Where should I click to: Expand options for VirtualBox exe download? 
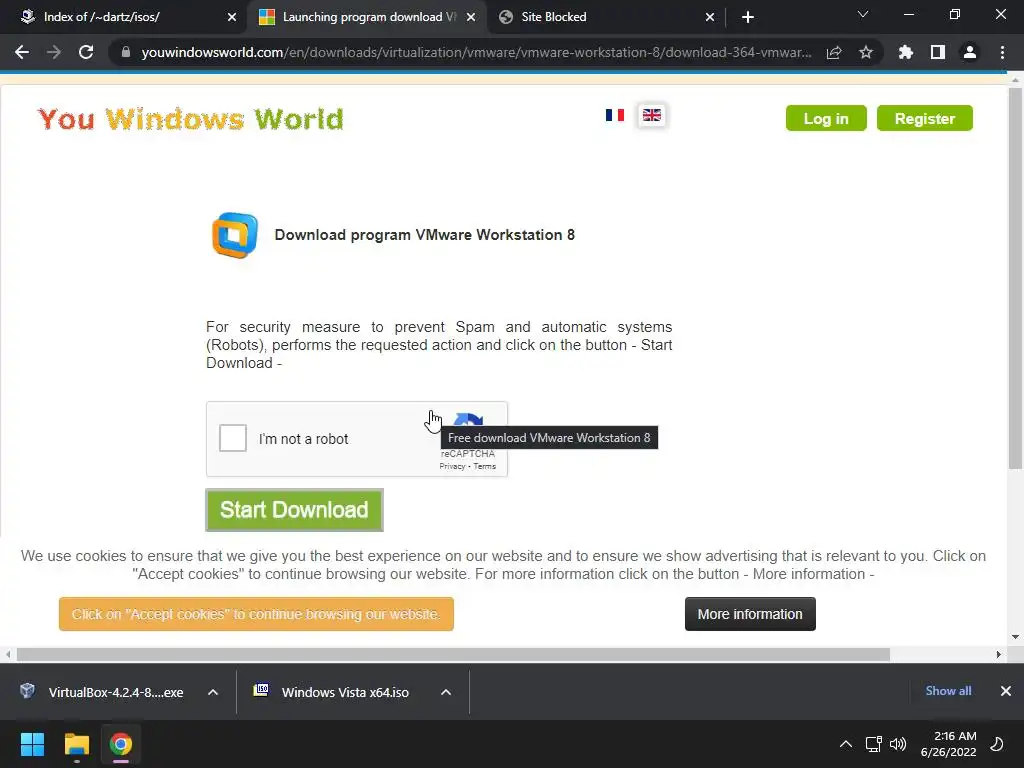click(213, 692)
